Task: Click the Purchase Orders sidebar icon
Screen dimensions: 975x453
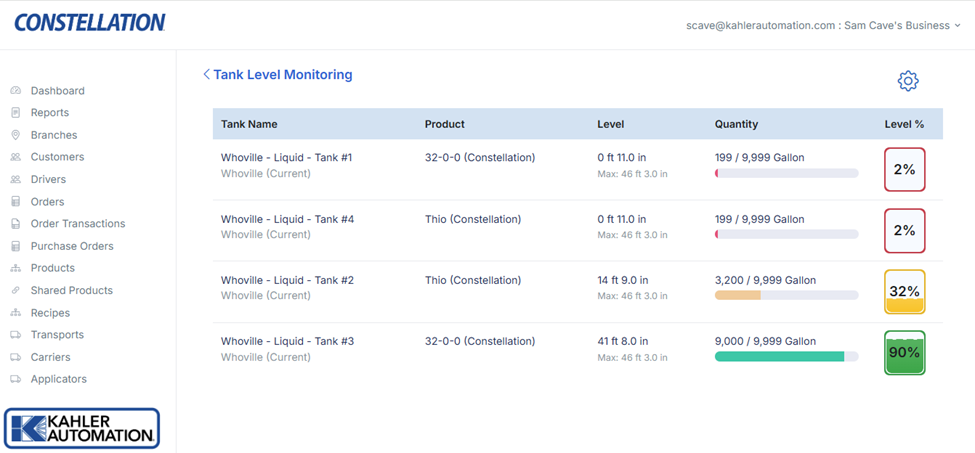Action: 16,246
